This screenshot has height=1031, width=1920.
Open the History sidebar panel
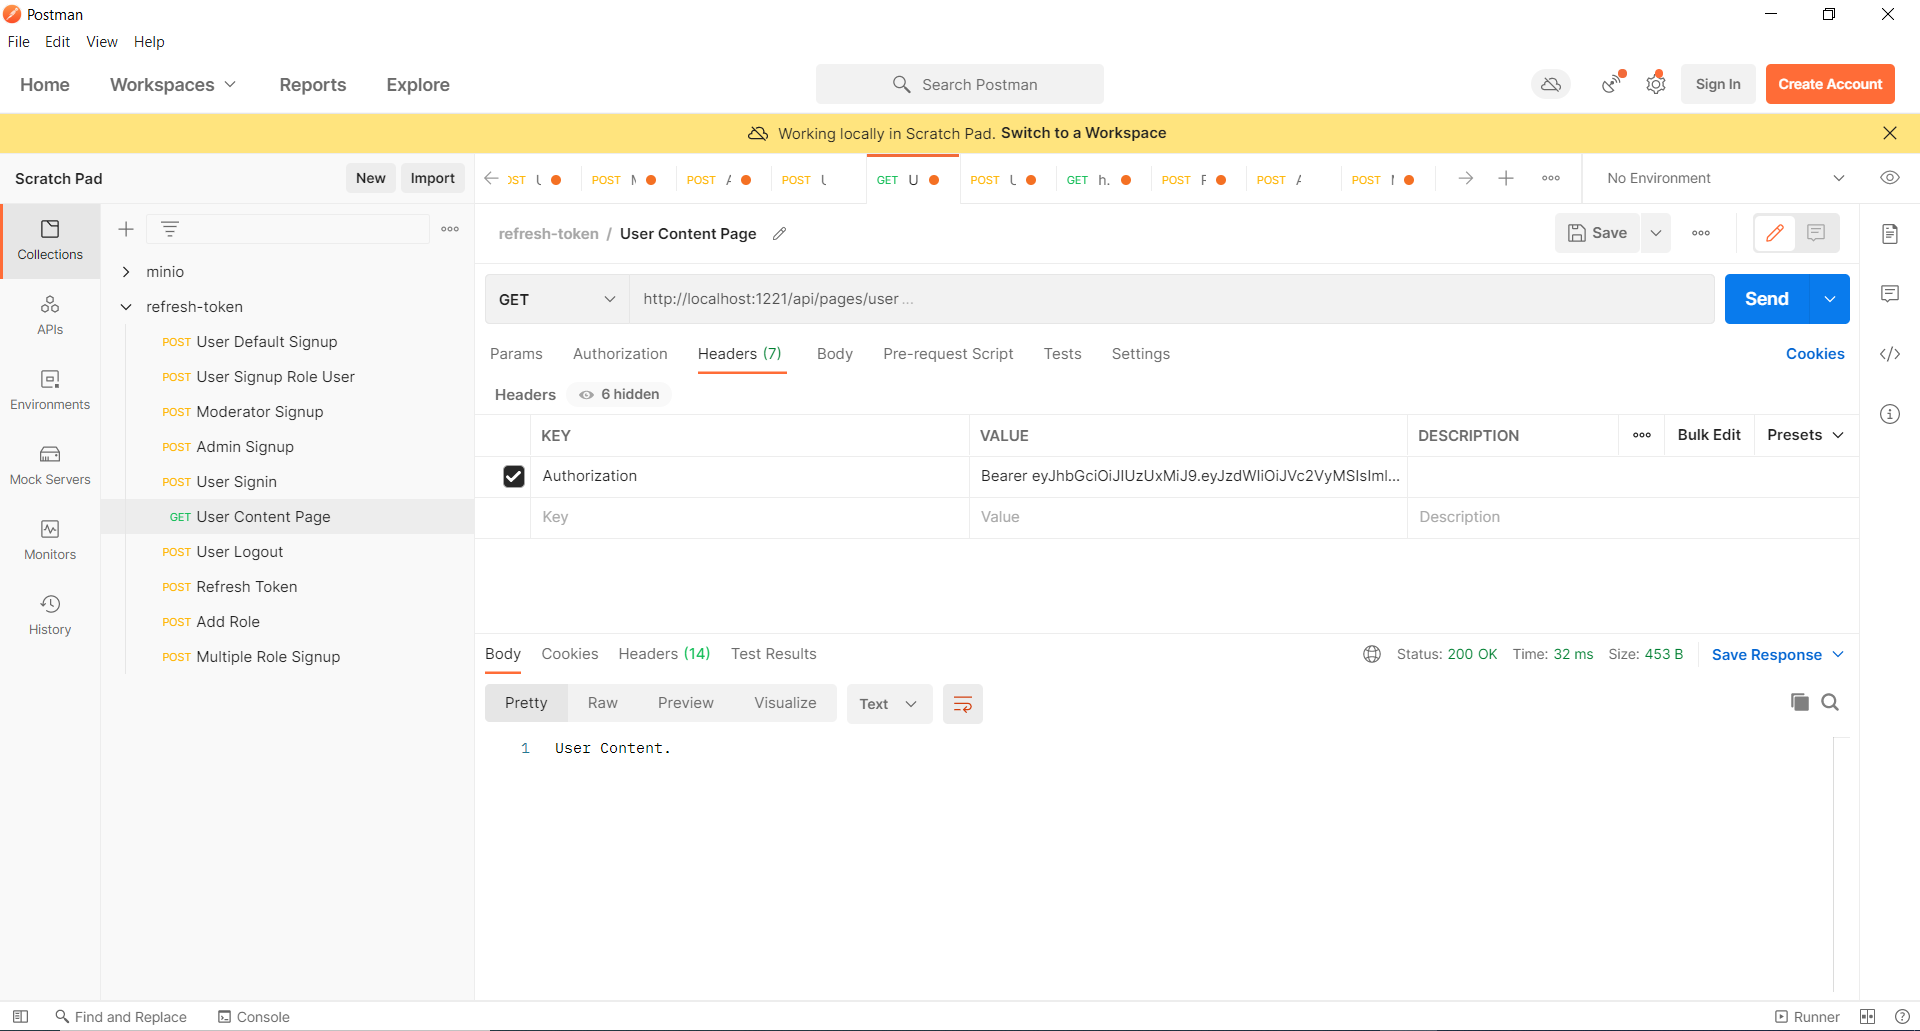pos(50,616)
